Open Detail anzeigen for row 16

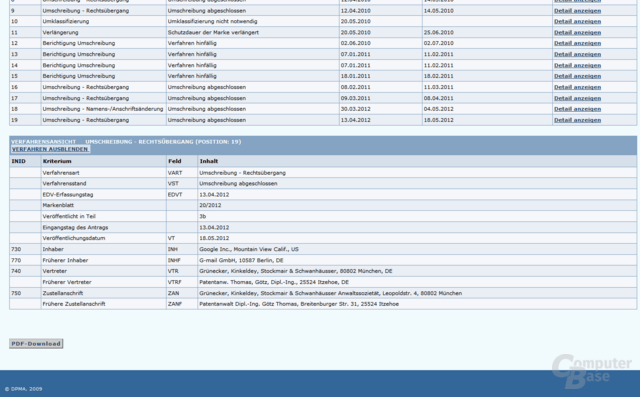point(577,87)
